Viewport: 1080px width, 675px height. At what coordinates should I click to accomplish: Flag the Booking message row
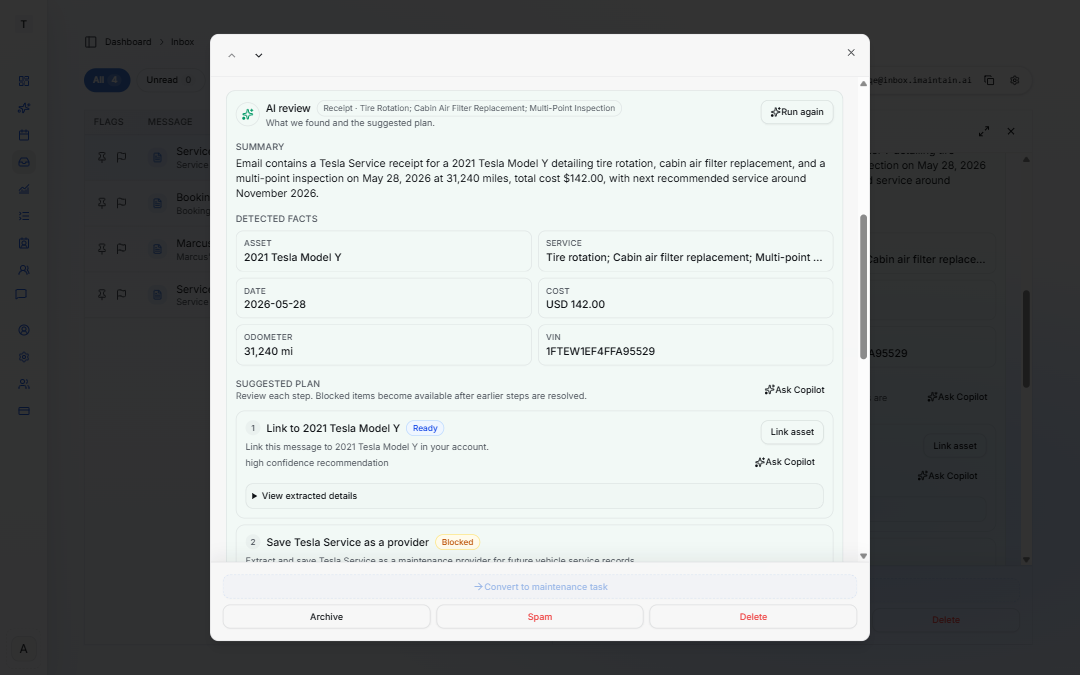click(x=121, y=202)
